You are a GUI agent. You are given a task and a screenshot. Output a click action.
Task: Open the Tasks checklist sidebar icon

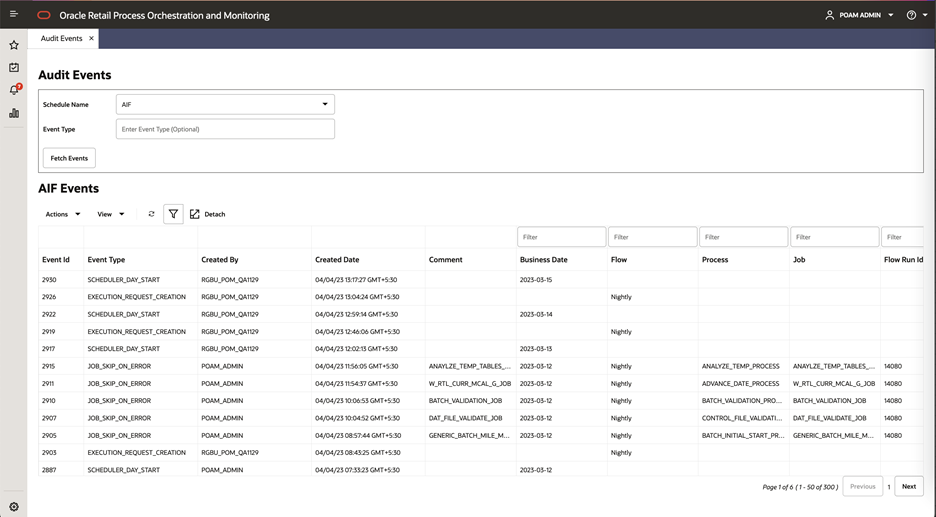[14, 67]
